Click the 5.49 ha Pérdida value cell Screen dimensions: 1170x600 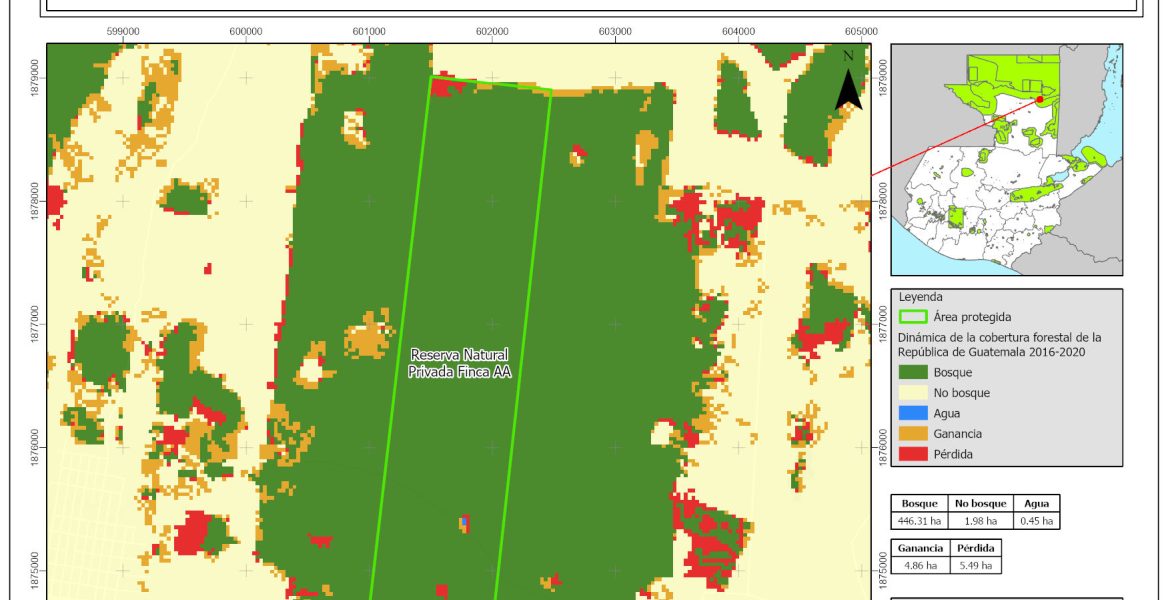pos(973,566)
